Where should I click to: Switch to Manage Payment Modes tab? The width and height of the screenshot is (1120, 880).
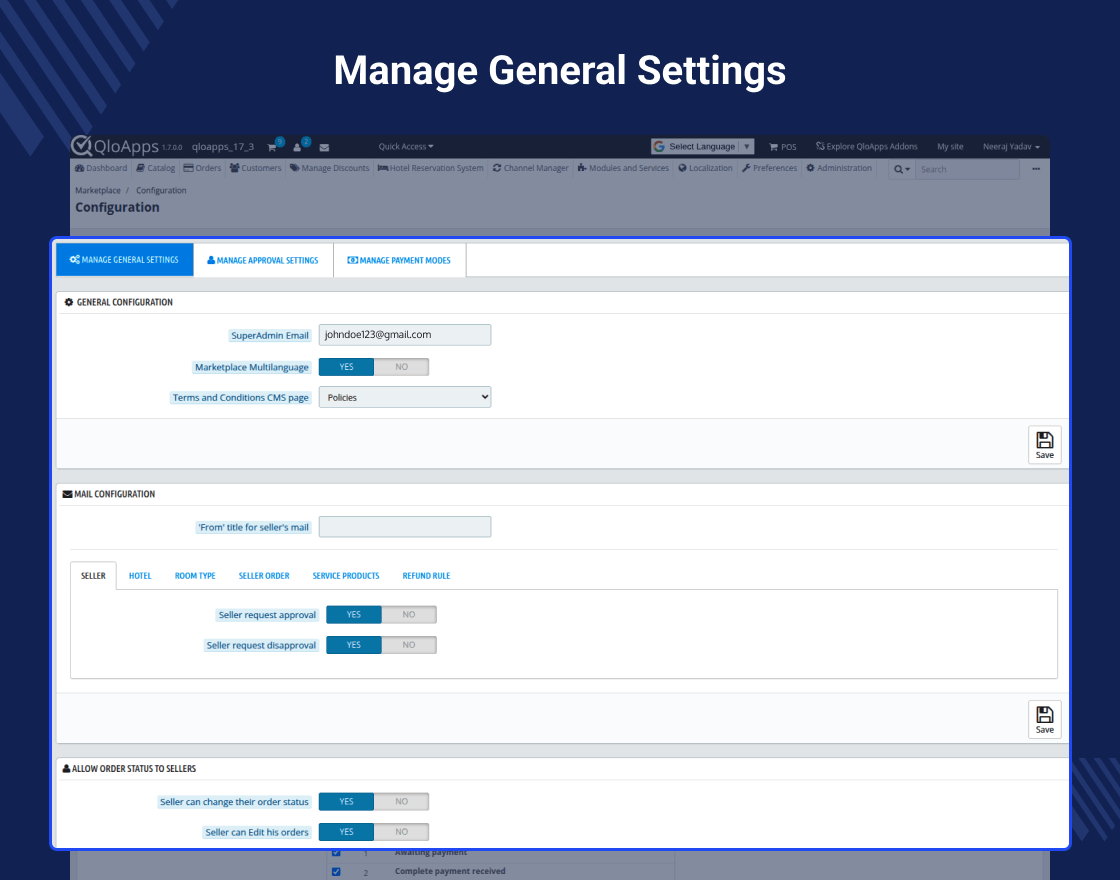coord(399,260)
